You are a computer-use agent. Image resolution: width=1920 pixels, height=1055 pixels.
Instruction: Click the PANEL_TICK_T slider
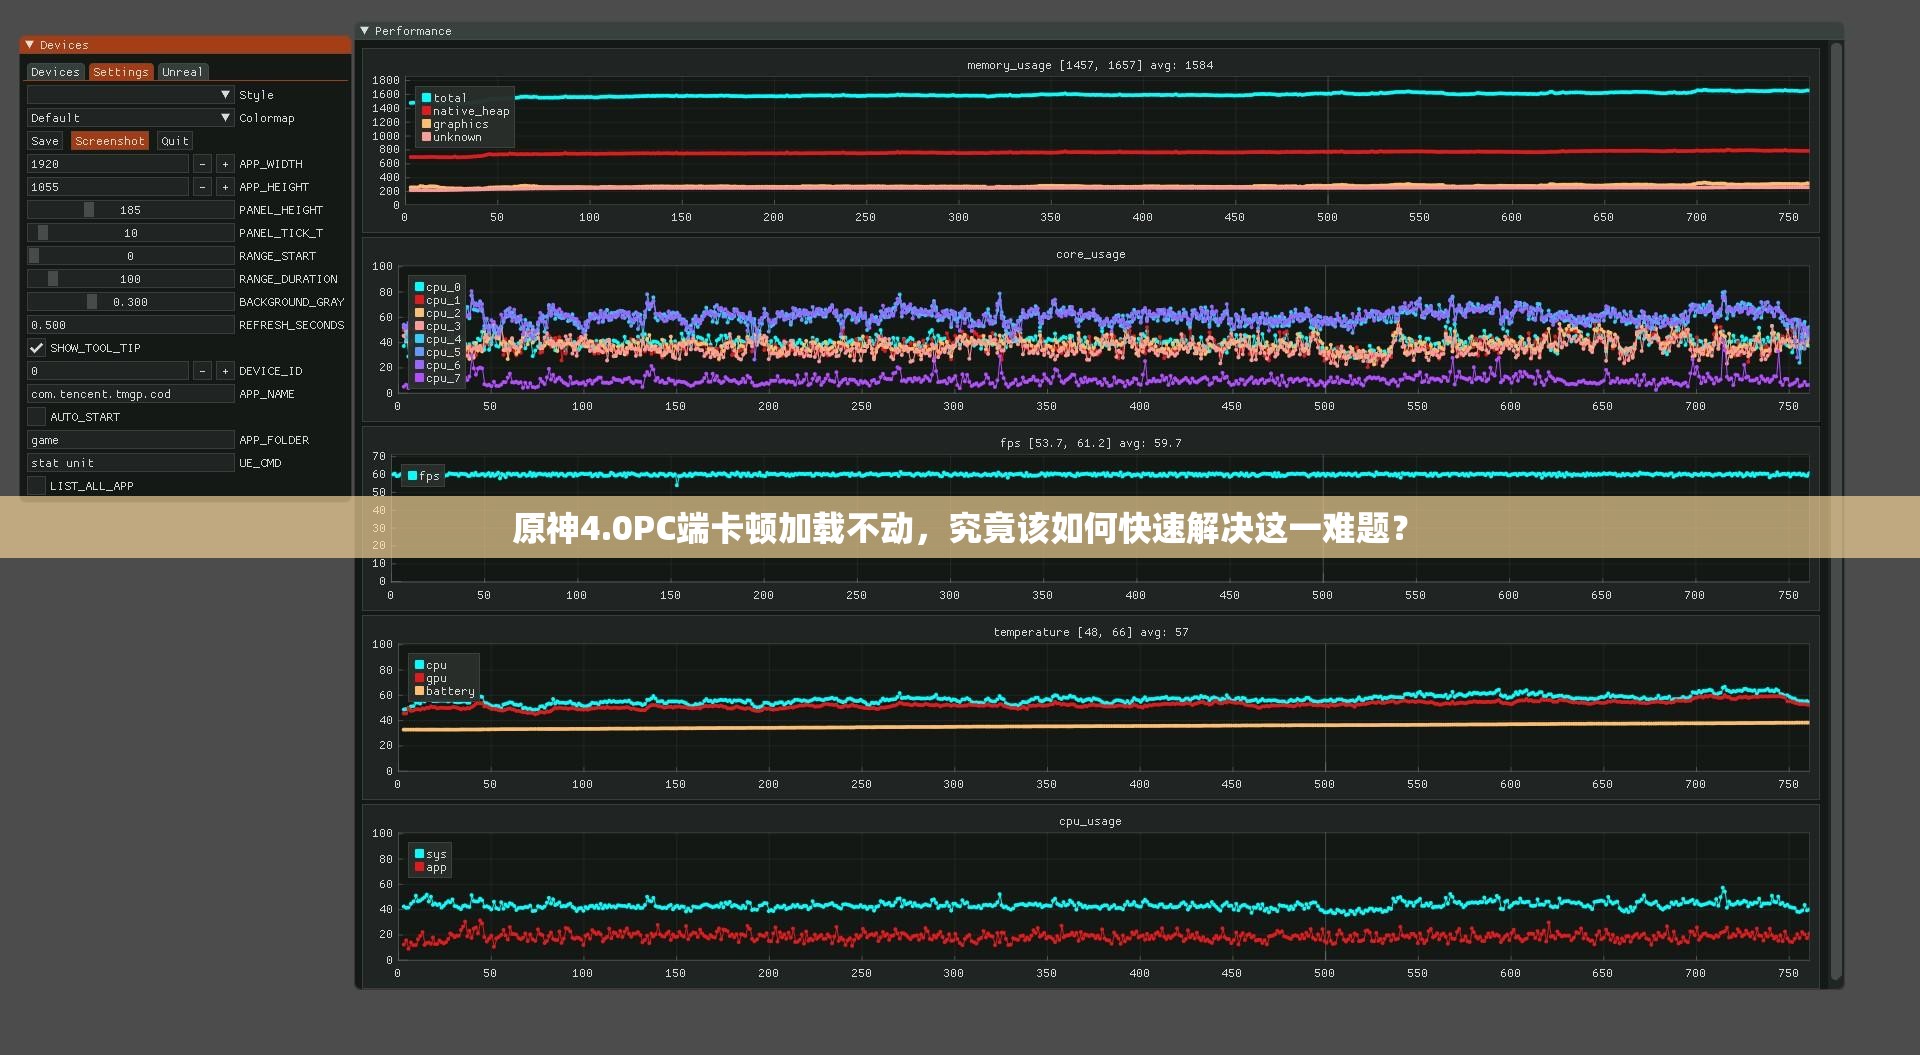coord(130,233)
